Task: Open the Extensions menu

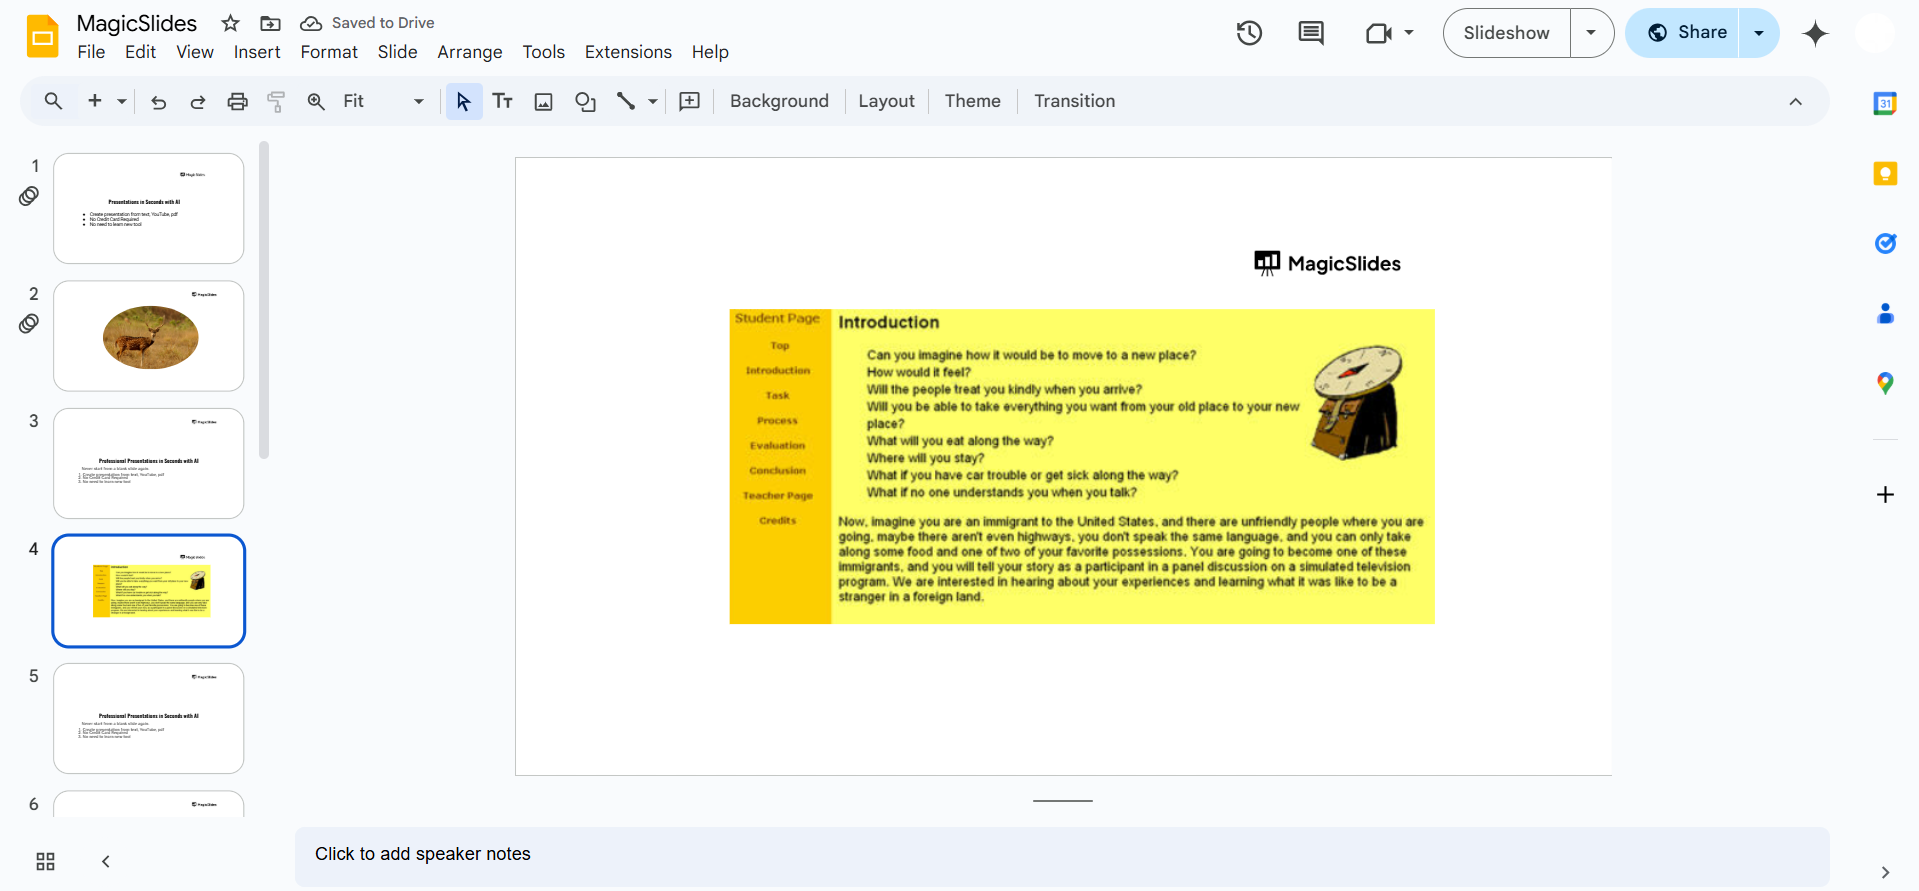Action: point(628,52)
